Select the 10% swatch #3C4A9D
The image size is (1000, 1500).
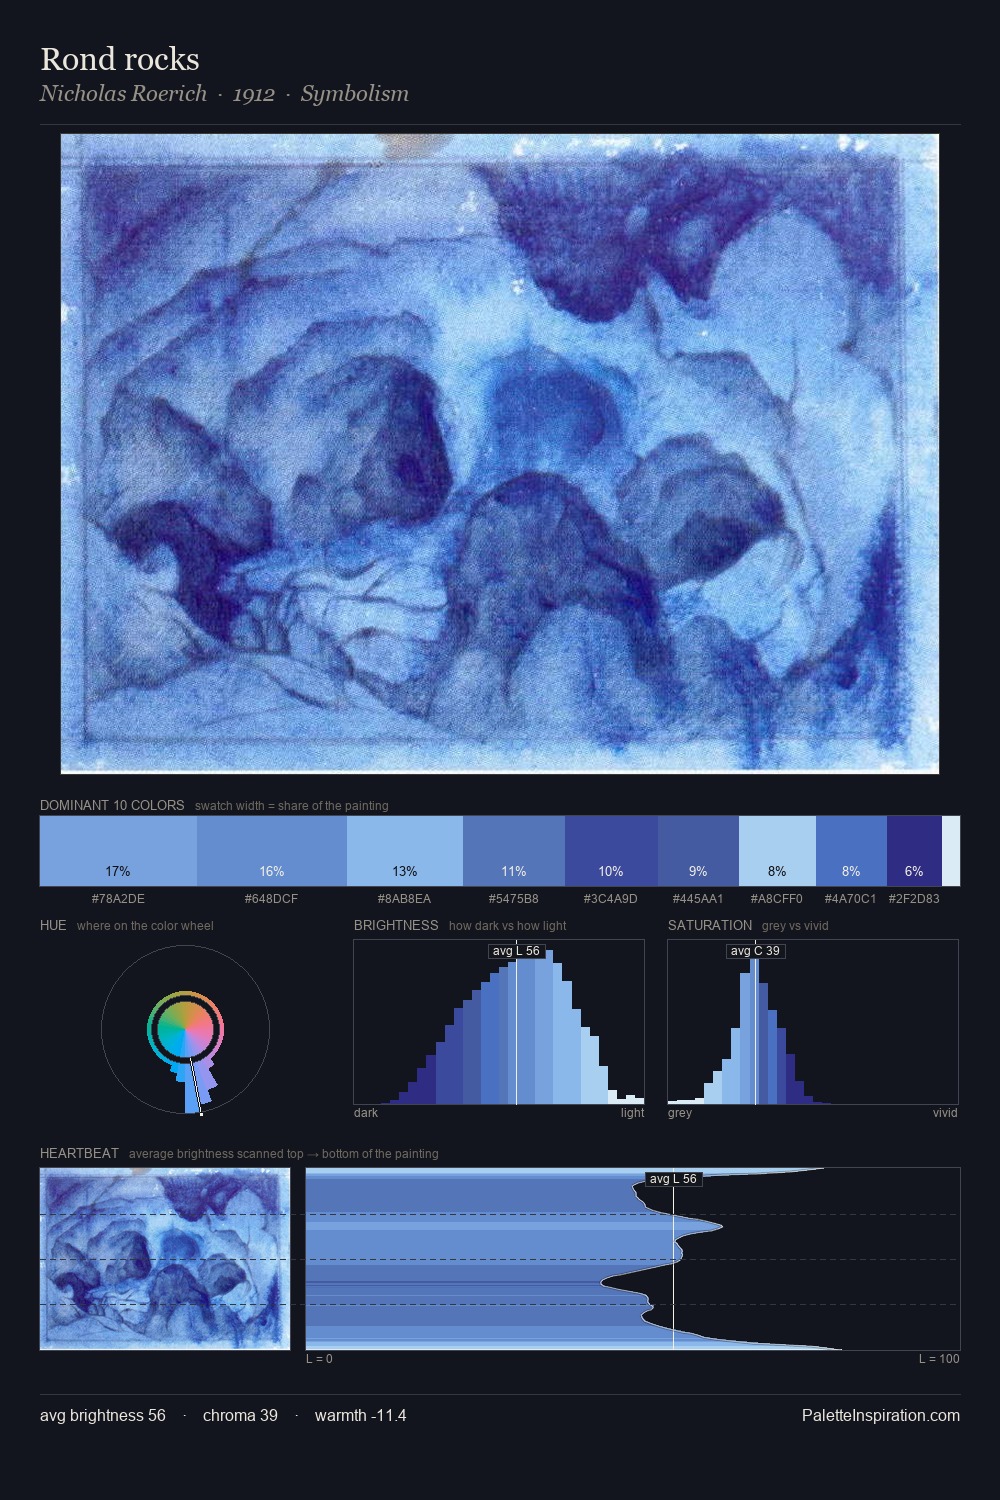pyautogui.click(x=611, y=851)
